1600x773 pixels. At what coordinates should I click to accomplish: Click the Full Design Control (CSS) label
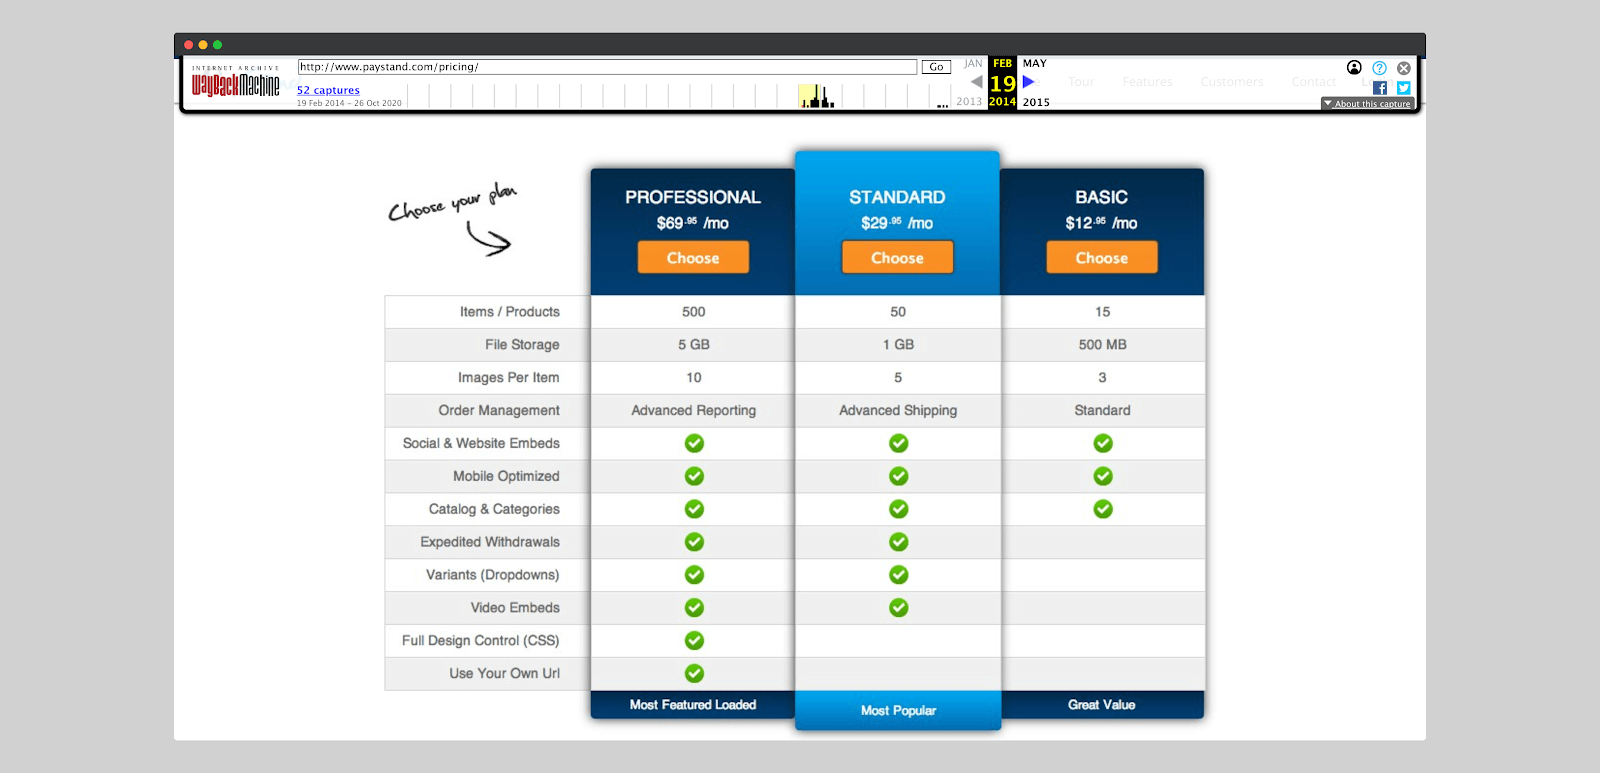pos(481,641)
